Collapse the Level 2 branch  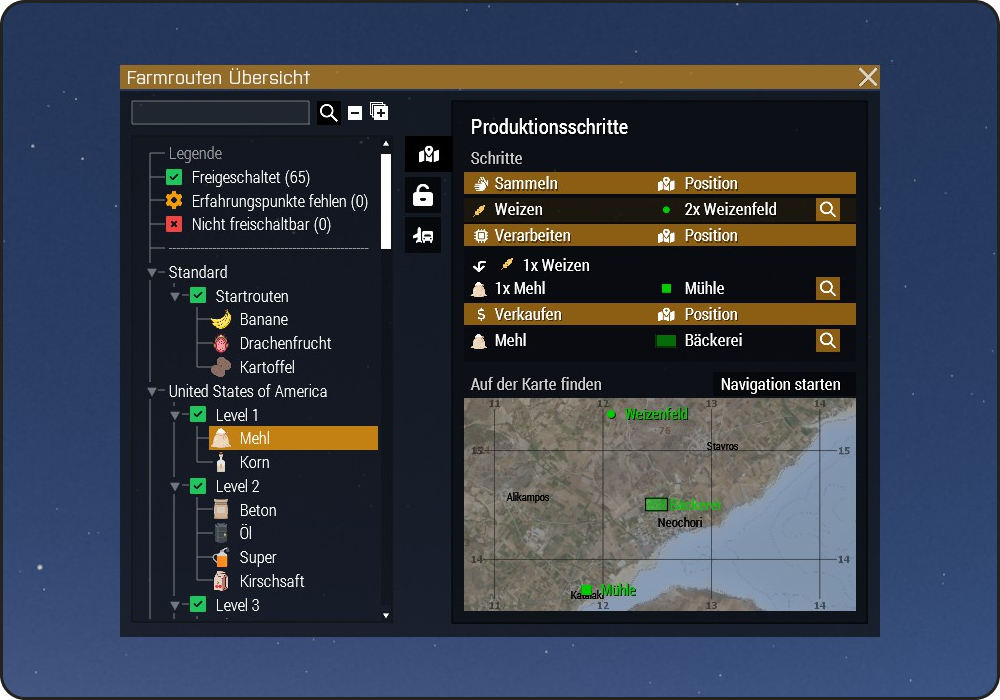(x=175, y=487)
